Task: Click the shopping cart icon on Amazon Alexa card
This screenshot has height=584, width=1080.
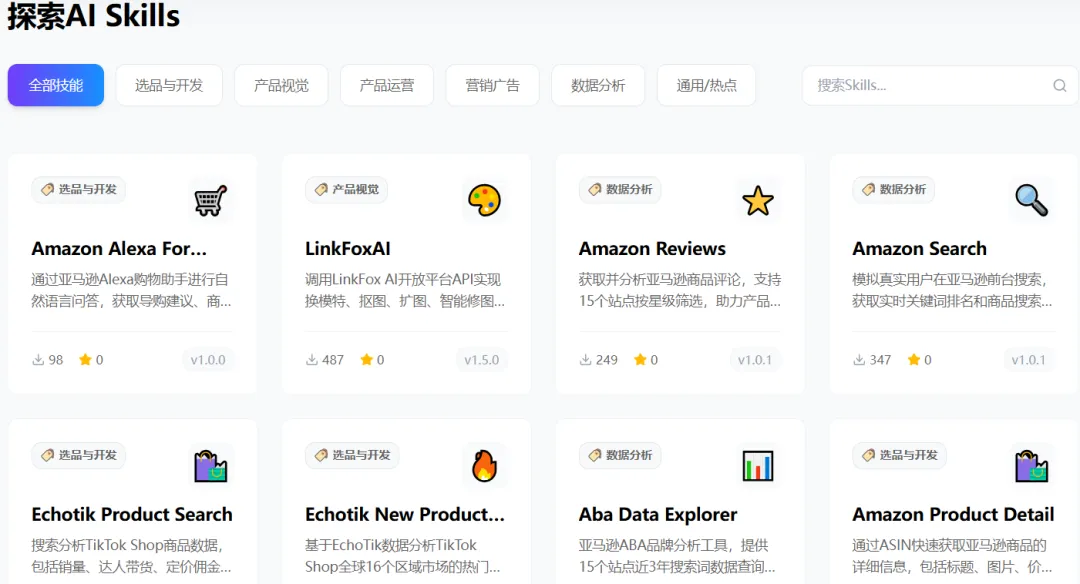Action: (x=210, y=200)
